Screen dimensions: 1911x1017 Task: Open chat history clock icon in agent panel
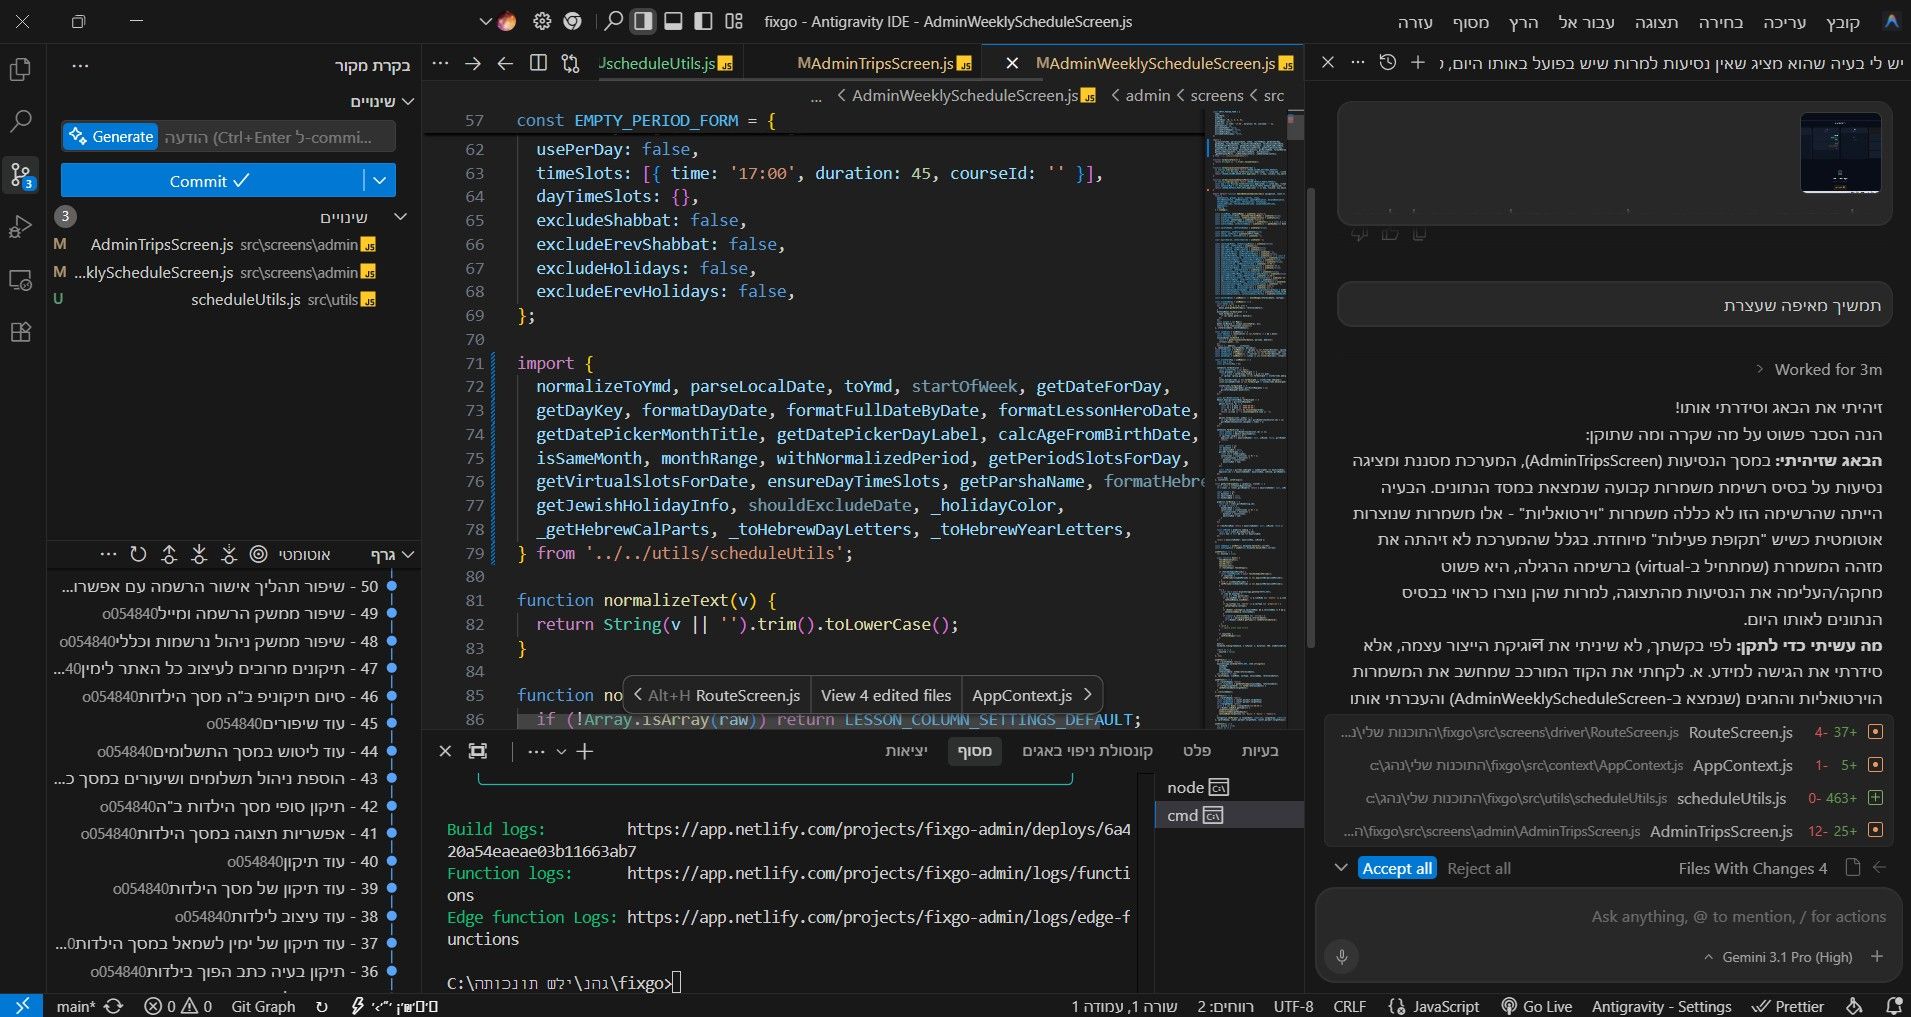[1388, 62]
